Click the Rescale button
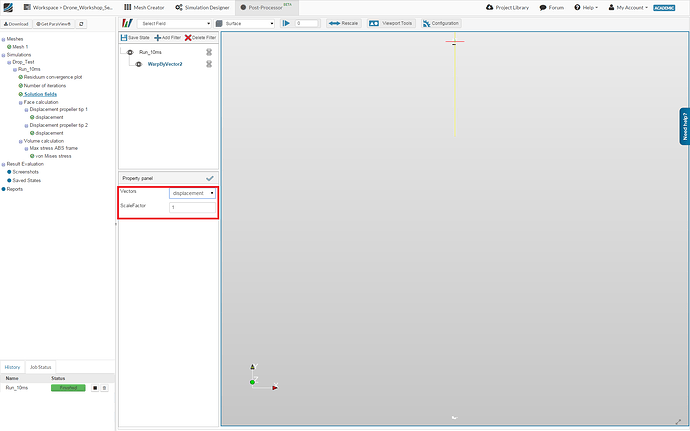690x431 pixels. tap(344, 23)
